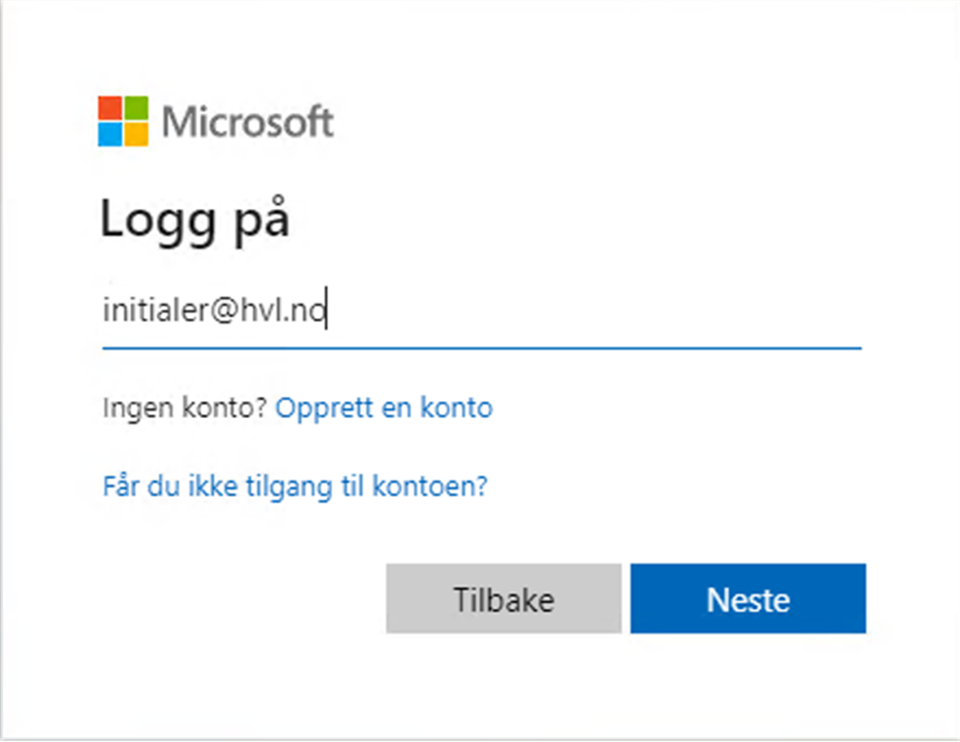
Task: Create a new account via the link
Action: tap(384, 408)
